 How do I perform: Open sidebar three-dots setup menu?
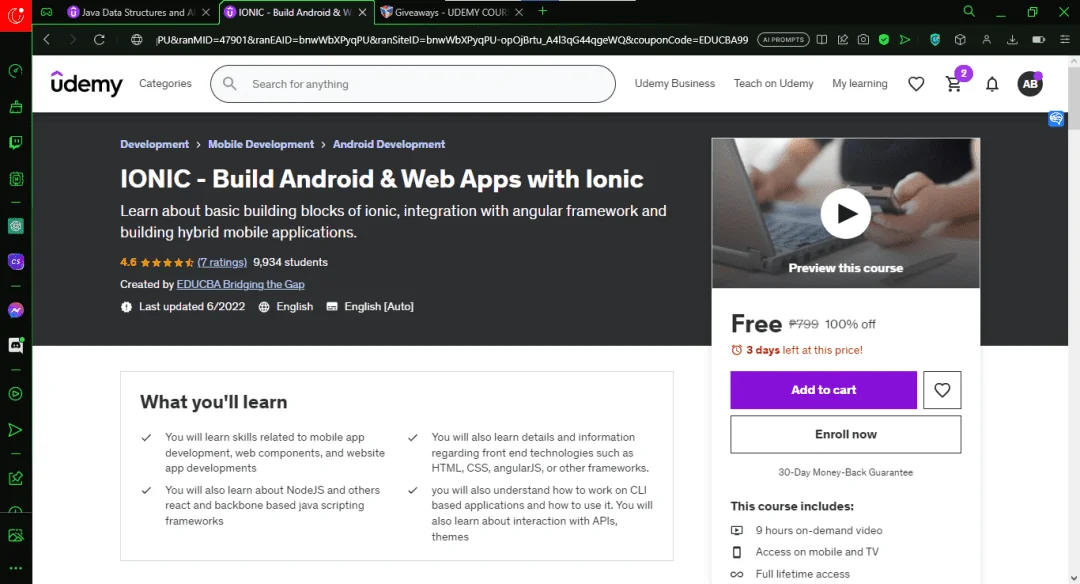point(15,568)
